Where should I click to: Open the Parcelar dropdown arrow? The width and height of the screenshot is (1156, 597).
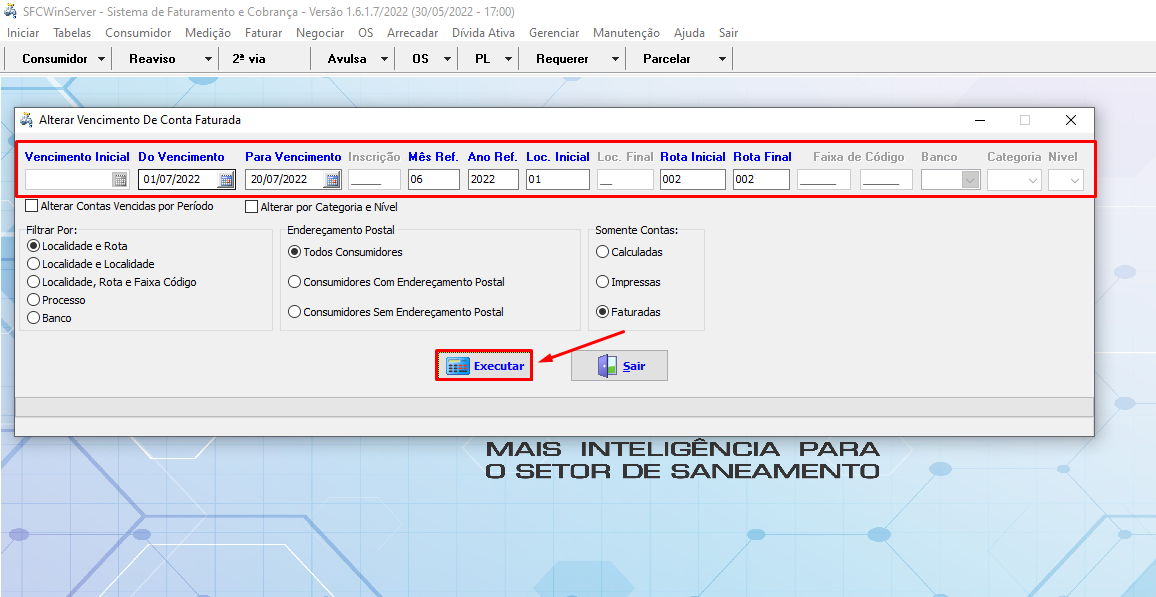click(722, 59)
